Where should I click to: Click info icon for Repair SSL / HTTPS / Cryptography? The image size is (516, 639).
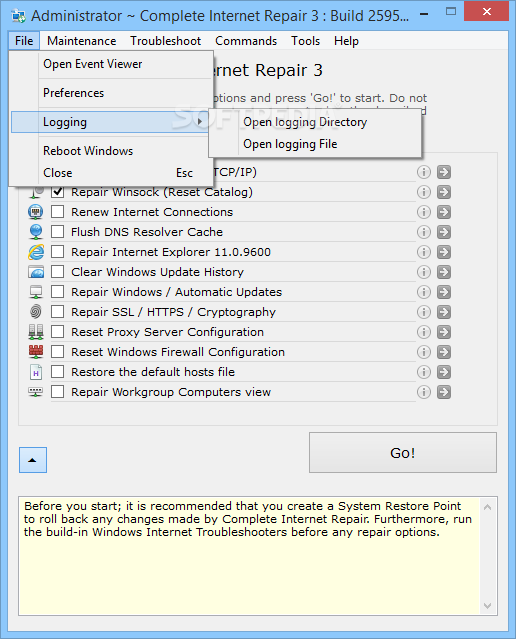click(423, 312)
